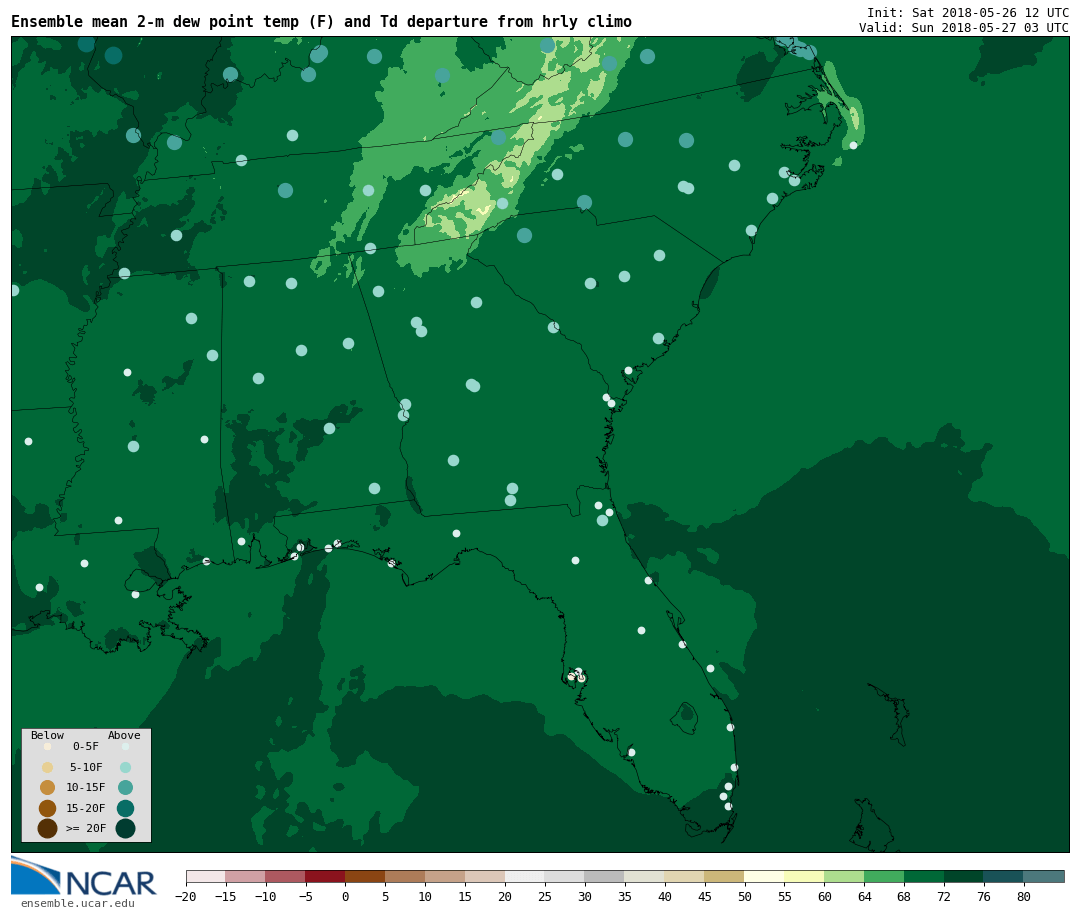1080x915 pixels.
Task: Click the grey-teal colorbar segment above 80
Action: (x=1044, y=876)
